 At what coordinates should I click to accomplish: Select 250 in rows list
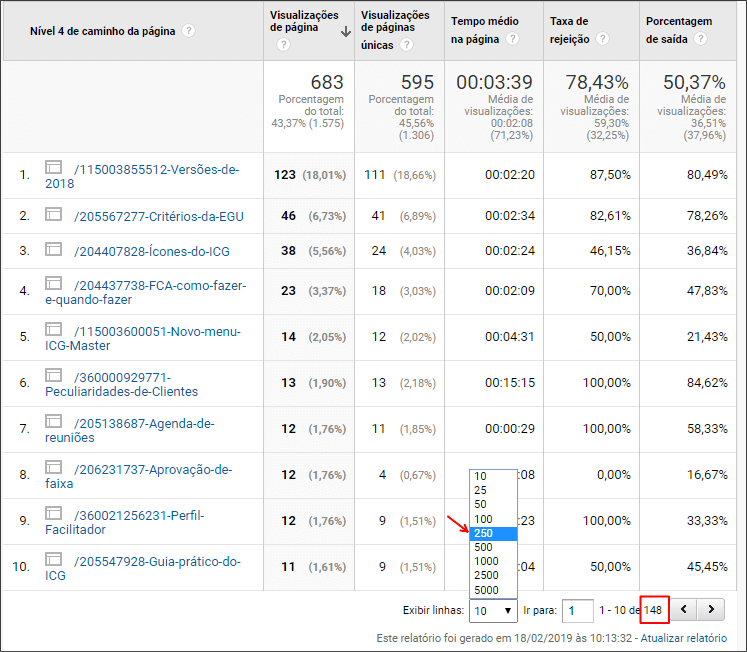[x=493, y=533]
